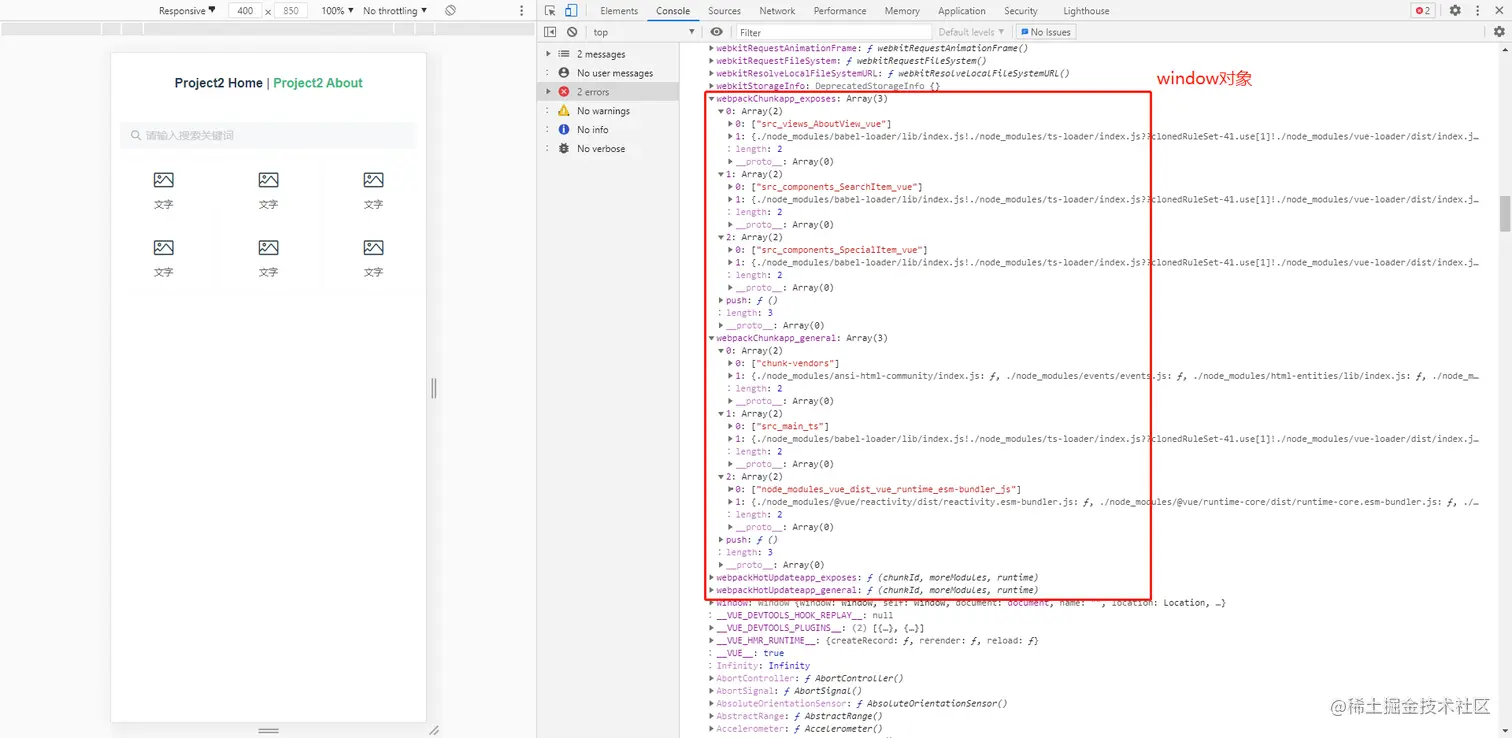The height and width of the screenshot is (738, 1512).
Task: Switch to the Performance tab
Action: (x=840, y=11)
